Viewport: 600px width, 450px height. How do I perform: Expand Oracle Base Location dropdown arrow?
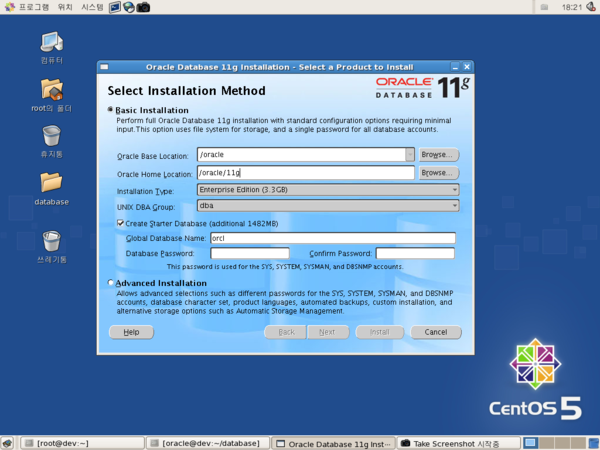tap(409, 155)
